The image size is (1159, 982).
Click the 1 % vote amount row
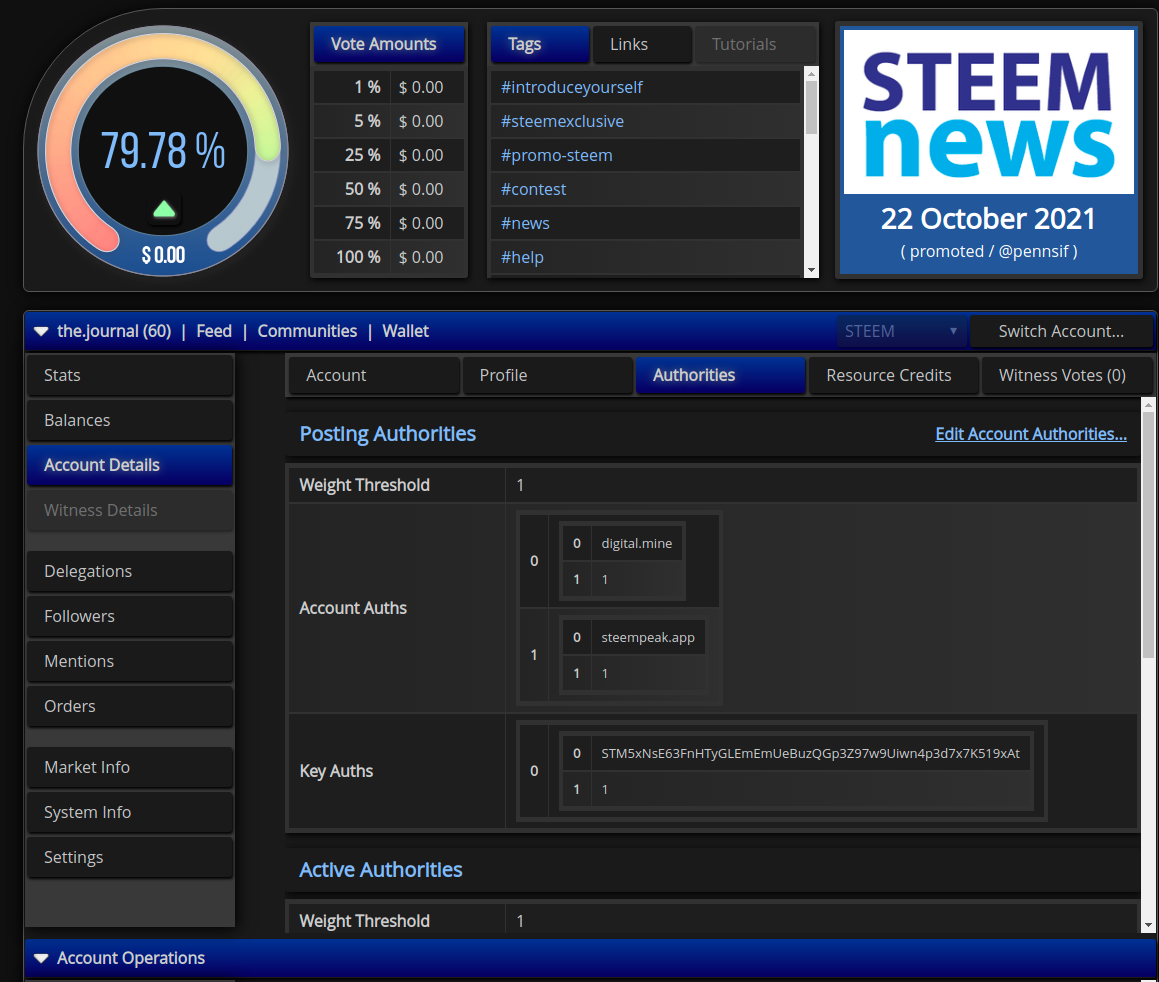tap(389, 87)
